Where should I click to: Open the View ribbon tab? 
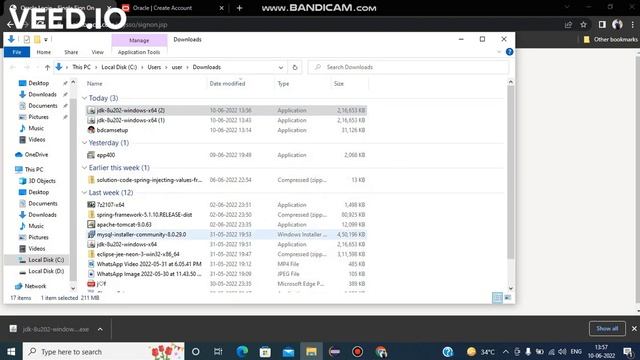pos(98,52)
